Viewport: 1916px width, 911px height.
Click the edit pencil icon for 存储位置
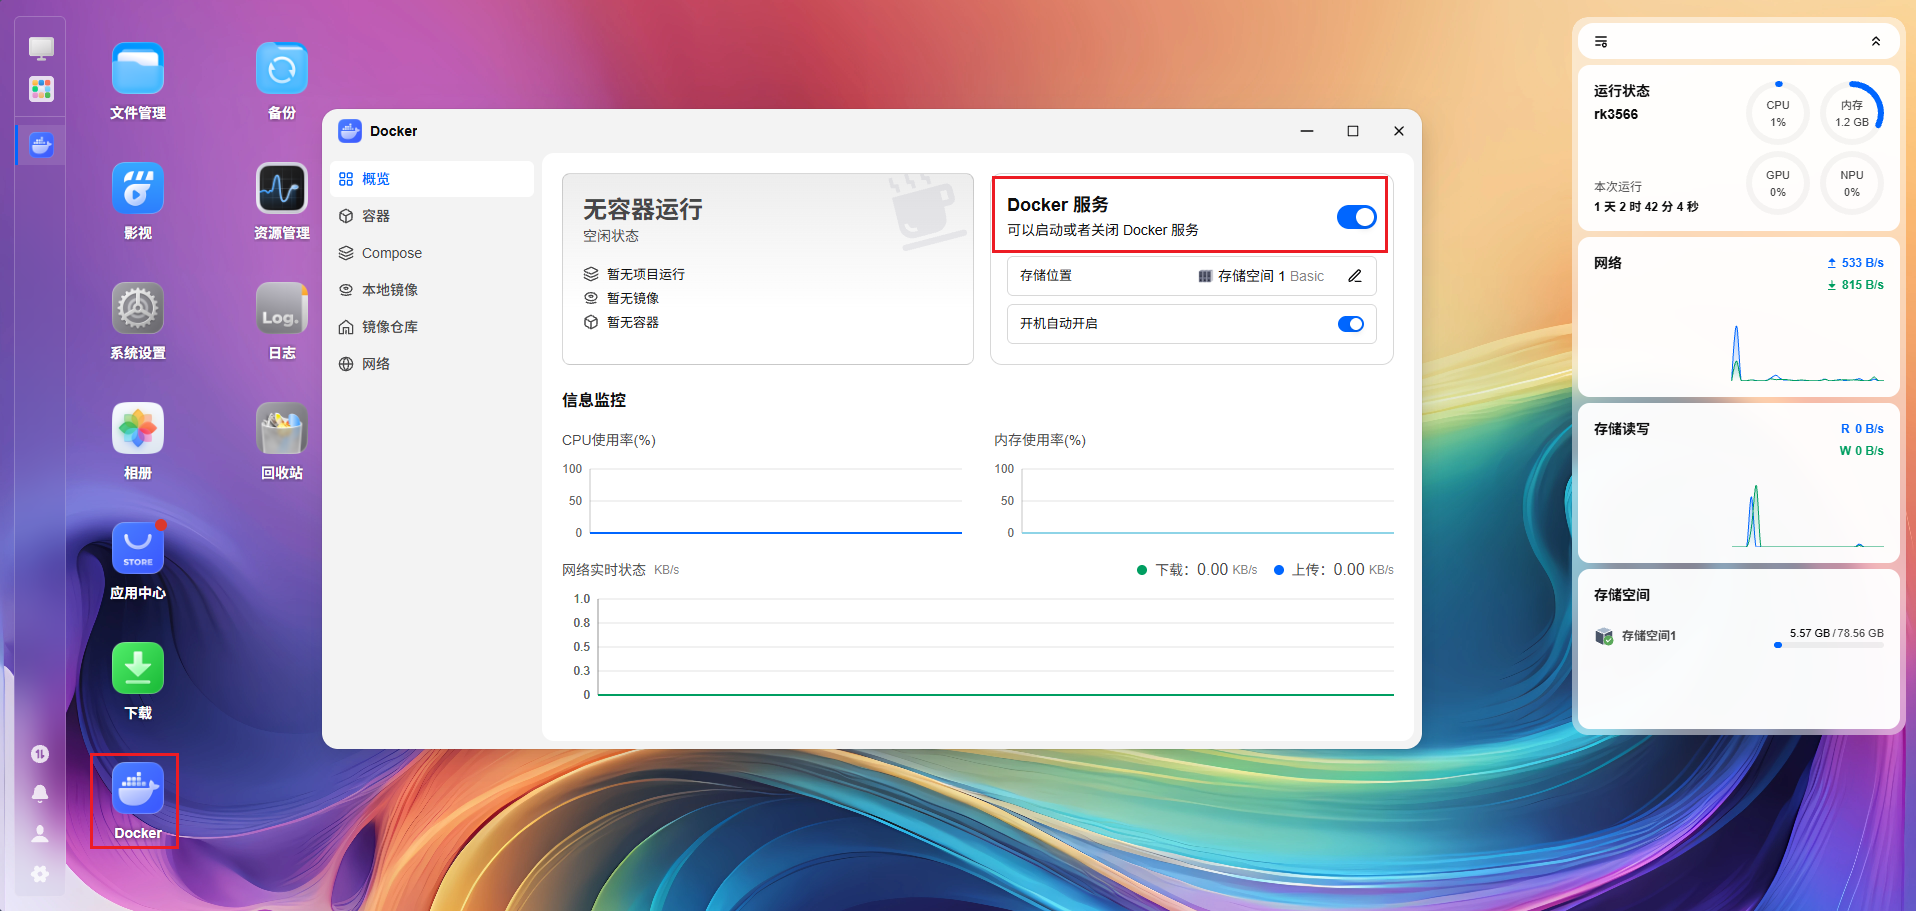pos(1355,276)
